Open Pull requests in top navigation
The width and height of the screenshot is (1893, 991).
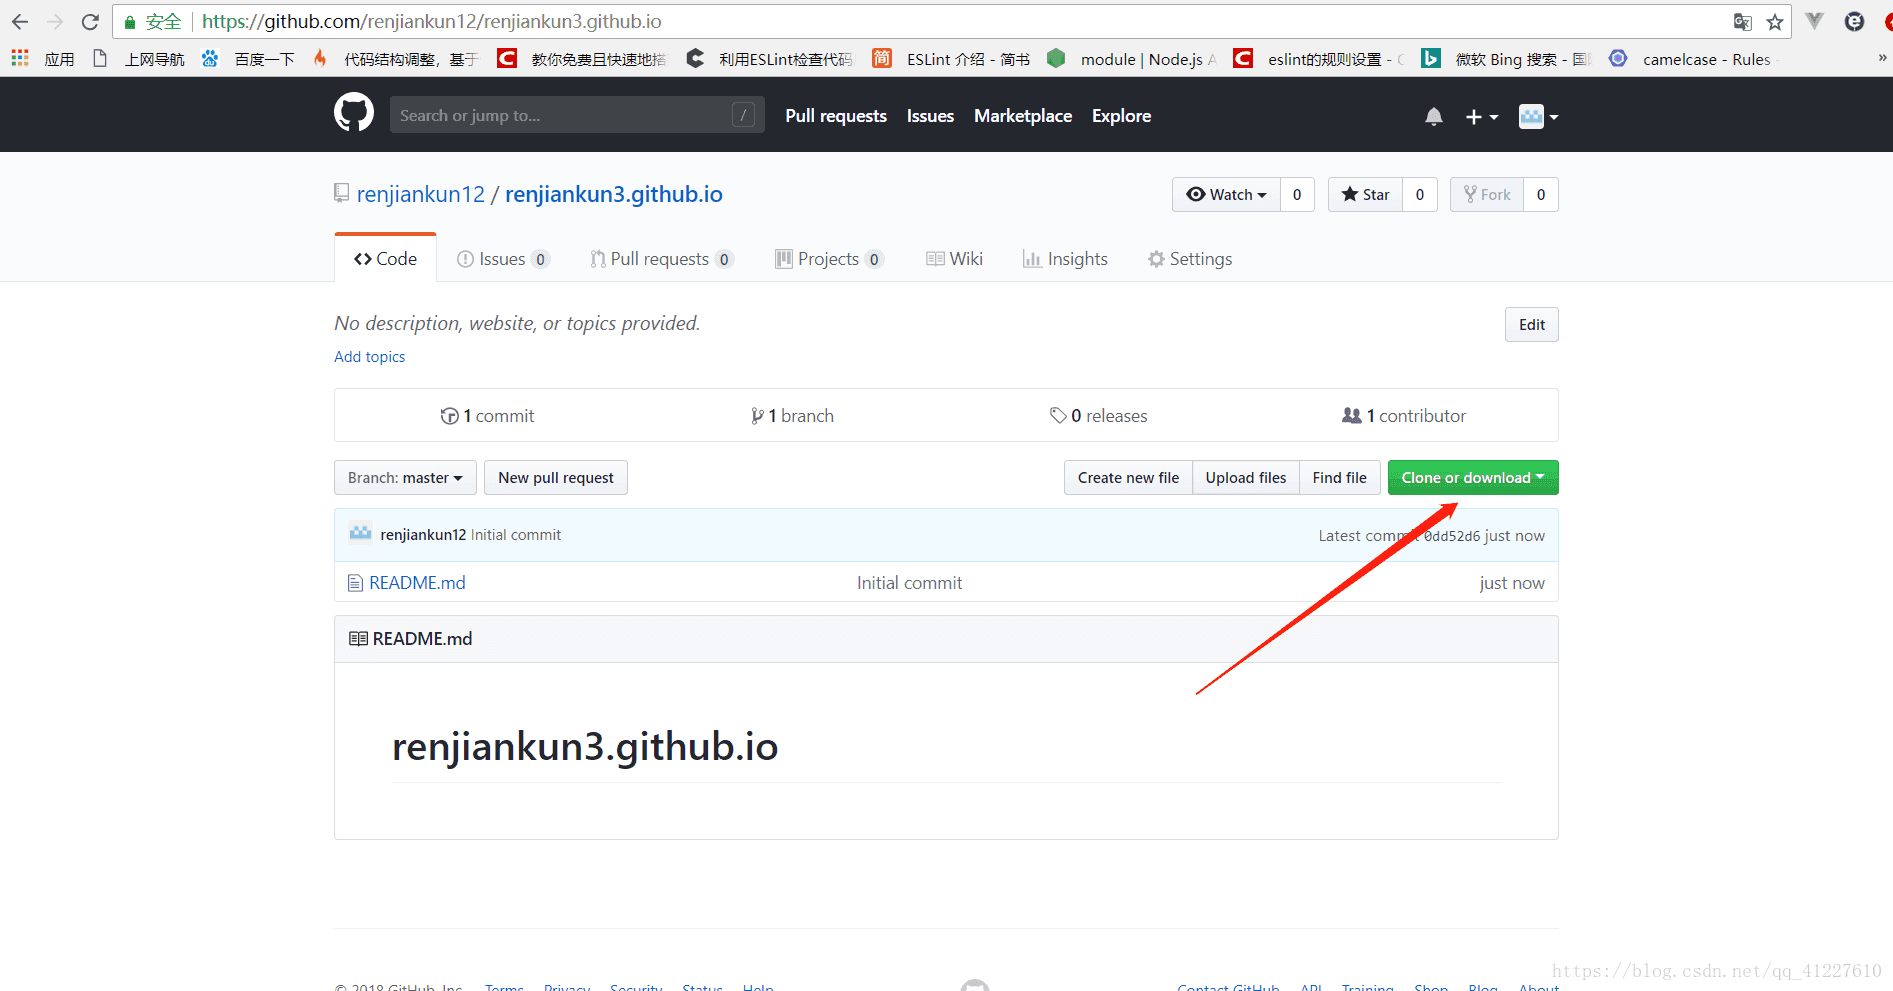click(836, 116)
